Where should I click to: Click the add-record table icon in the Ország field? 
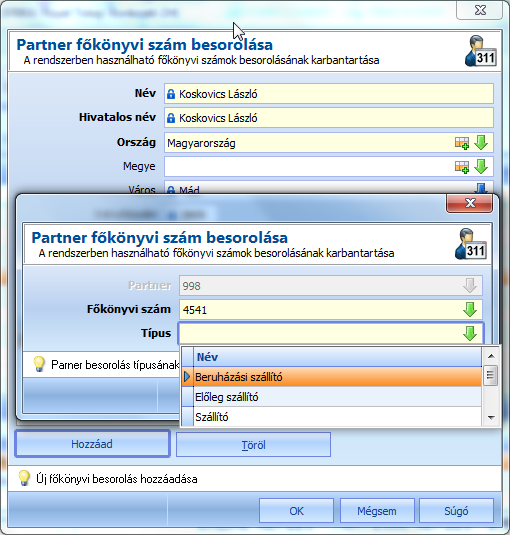[x=462, y=143]
